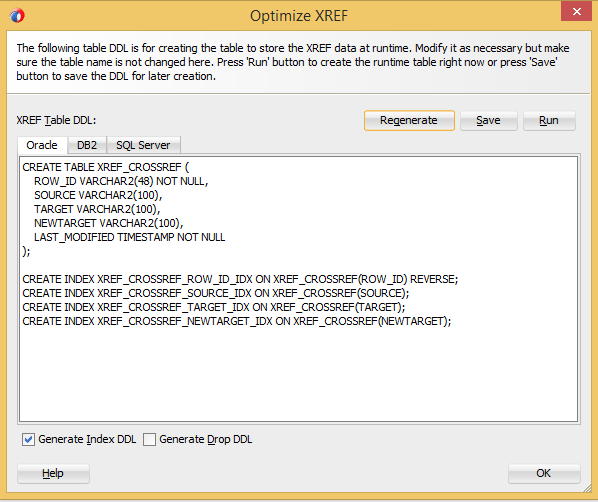Open the SQL Server tab
This screenshot has height=502, width=598.
click(x=143, y=145)
